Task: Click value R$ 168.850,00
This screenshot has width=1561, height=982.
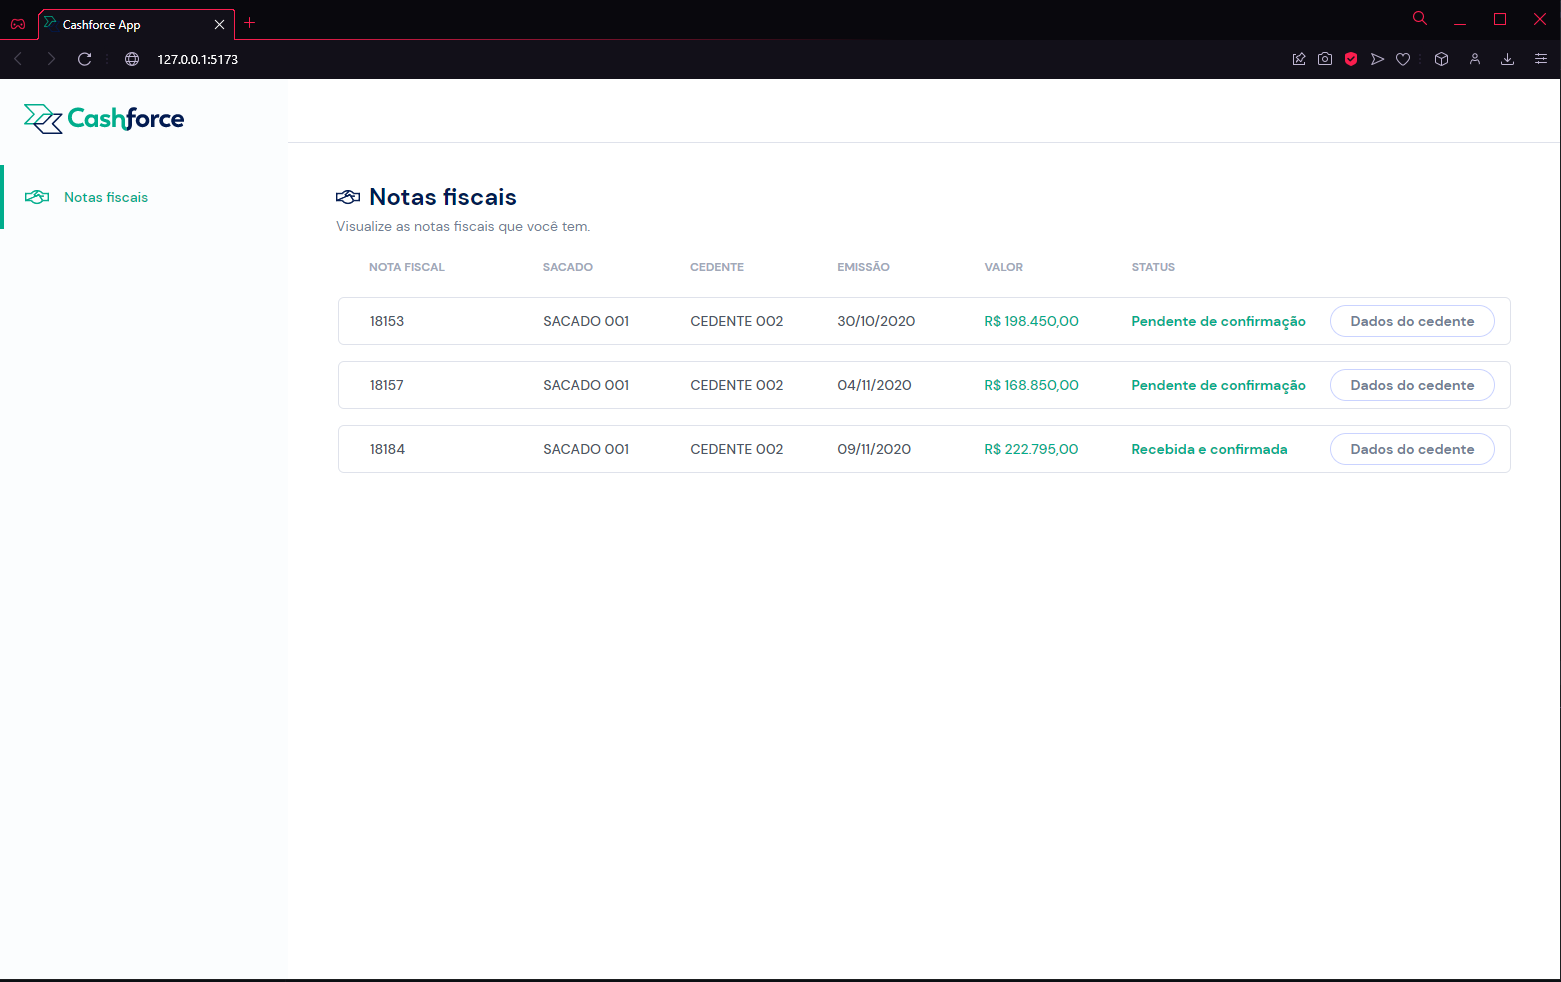Action: click(x=1031, y=385)
